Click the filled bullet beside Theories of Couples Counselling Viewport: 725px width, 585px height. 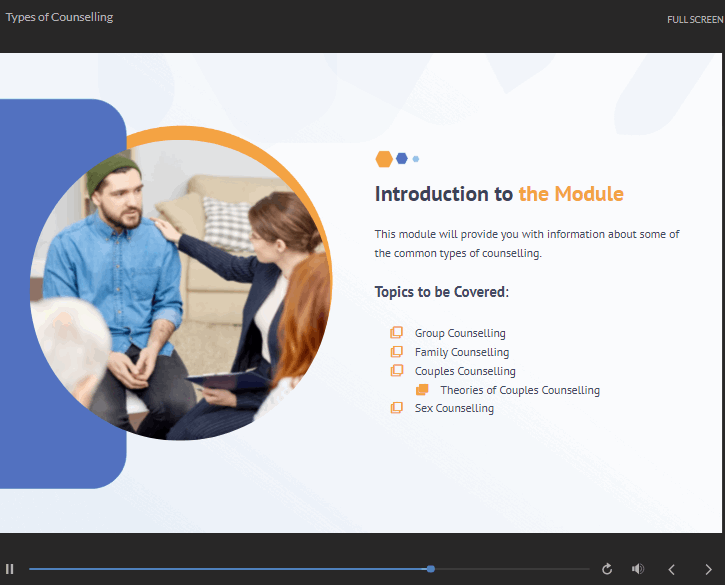point(422,389)
